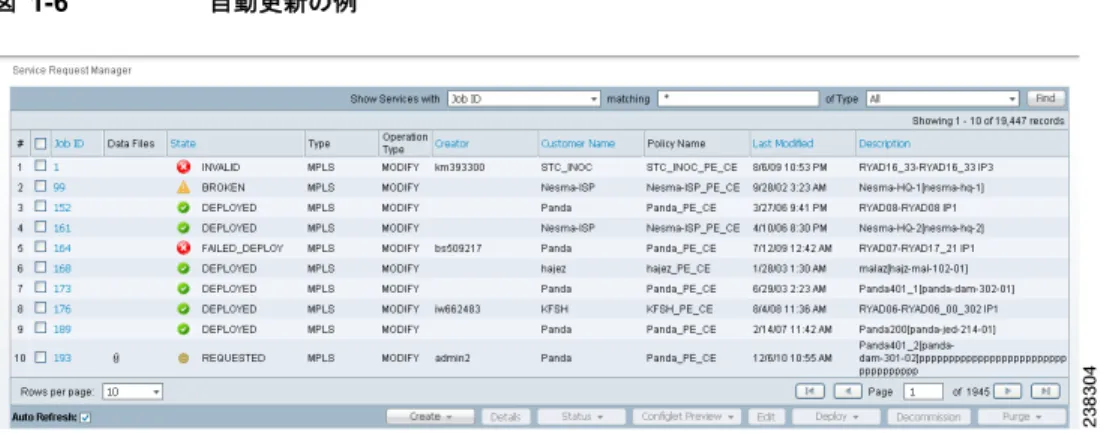
Task: Click the red INVALID status icon for job 1
Action: tap(183, 168)
